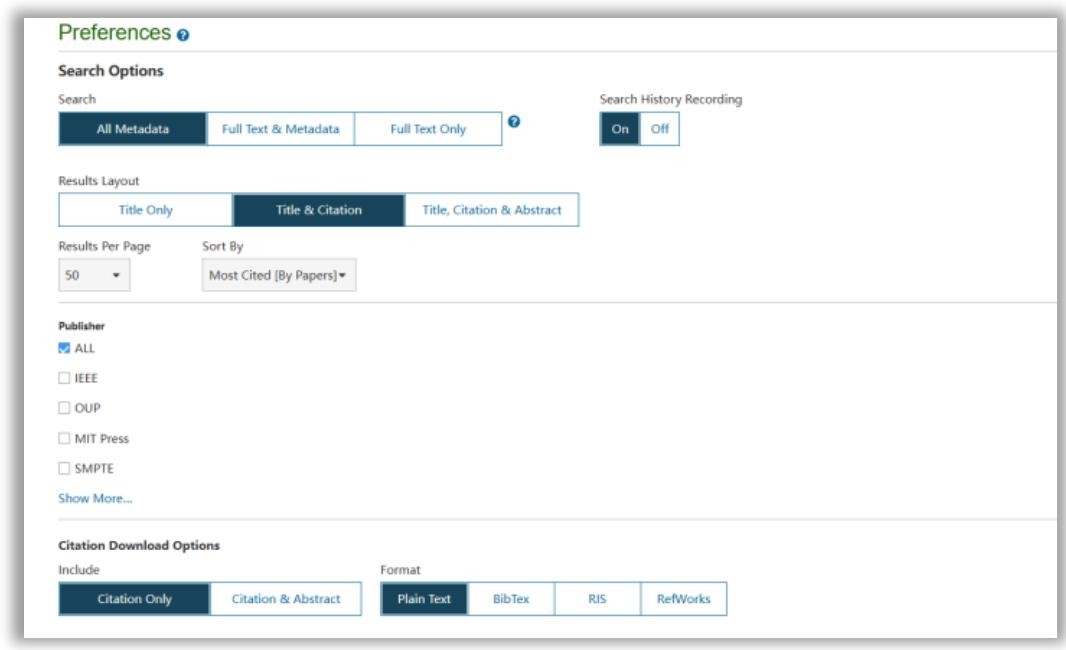
Task: Select Citation & Abstract include option
Action: 286,599
